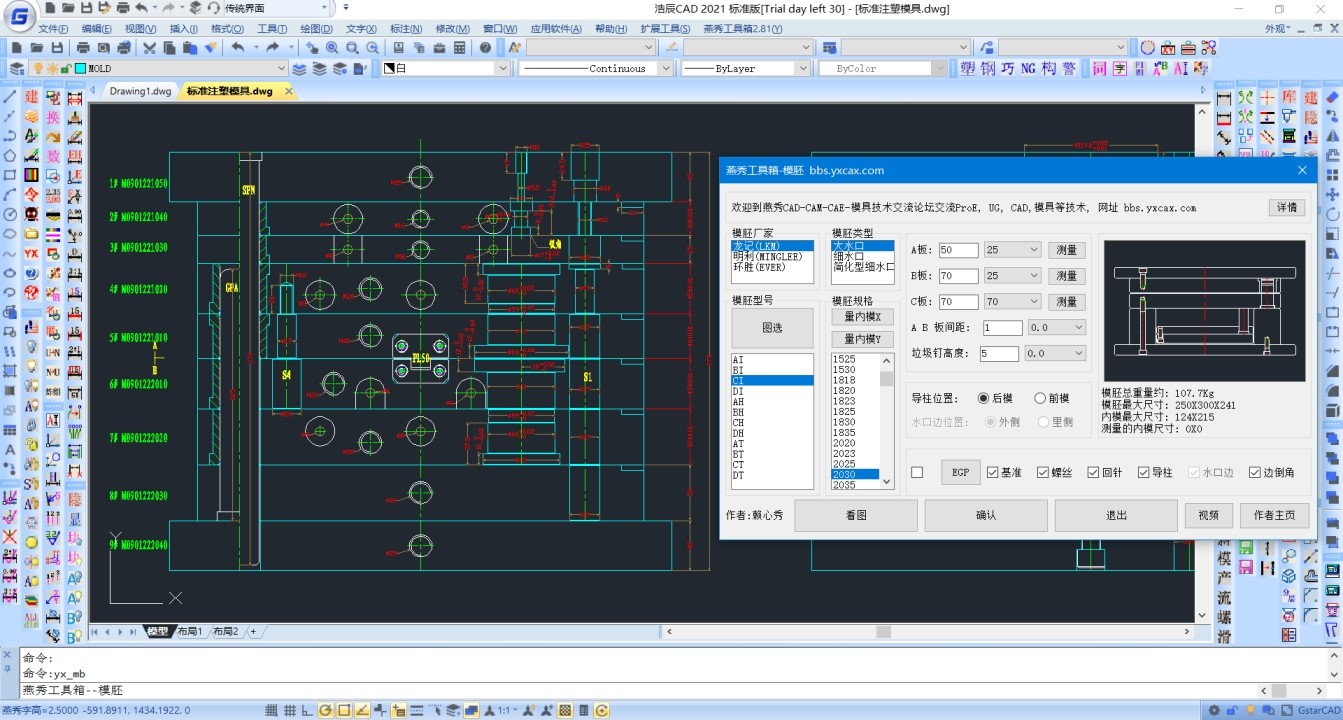Click the 量内模X button
This screenshot has width=1343, height=720.
862,317
